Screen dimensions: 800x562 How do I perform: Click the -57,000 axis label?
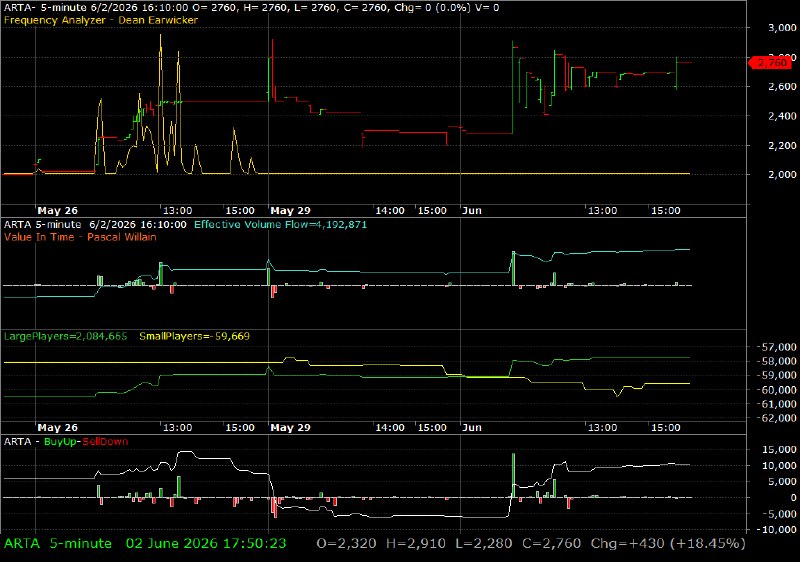point(778,347)
